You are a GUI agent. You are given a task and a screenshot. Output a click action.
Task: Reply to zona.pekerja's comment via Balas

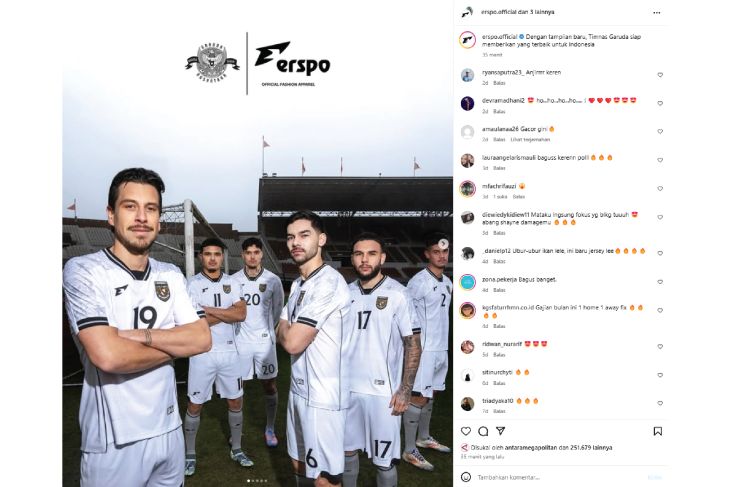499,290
